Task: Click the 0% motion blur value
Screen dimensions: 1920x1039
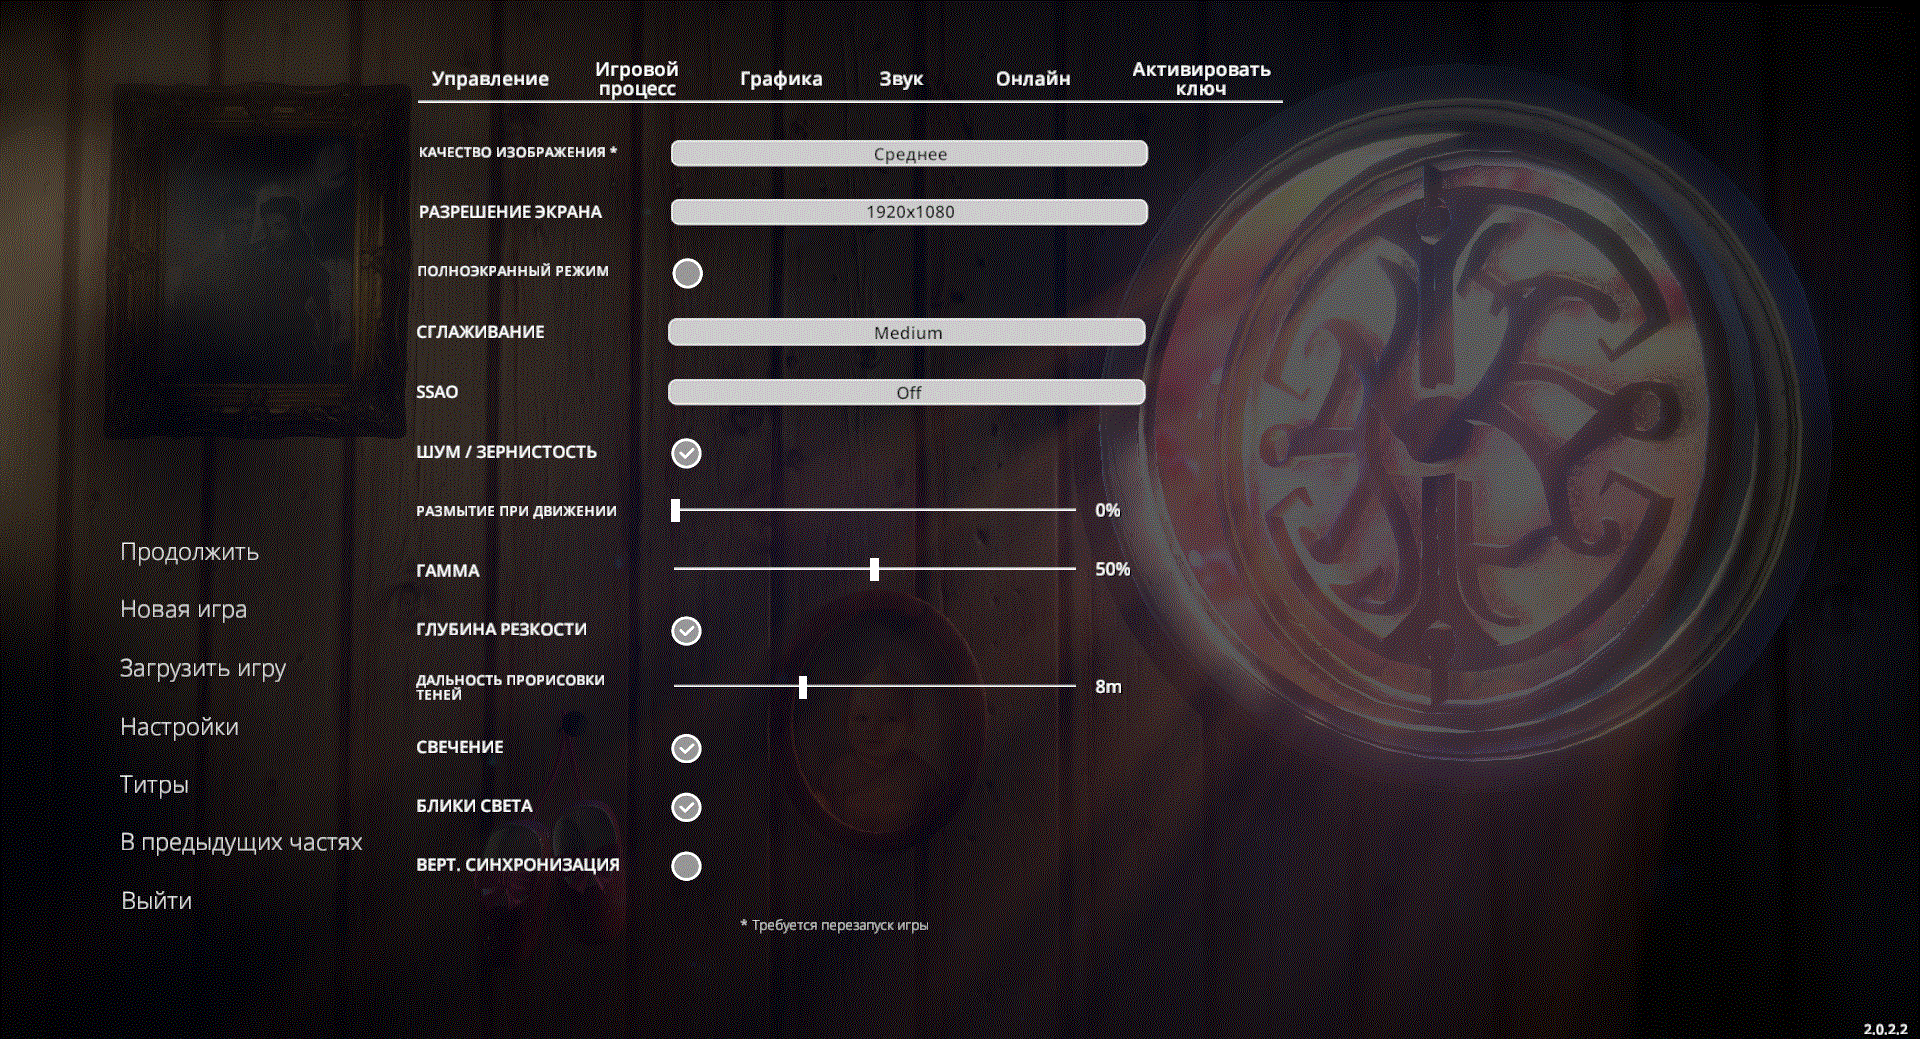Action: coord(1107,510)
